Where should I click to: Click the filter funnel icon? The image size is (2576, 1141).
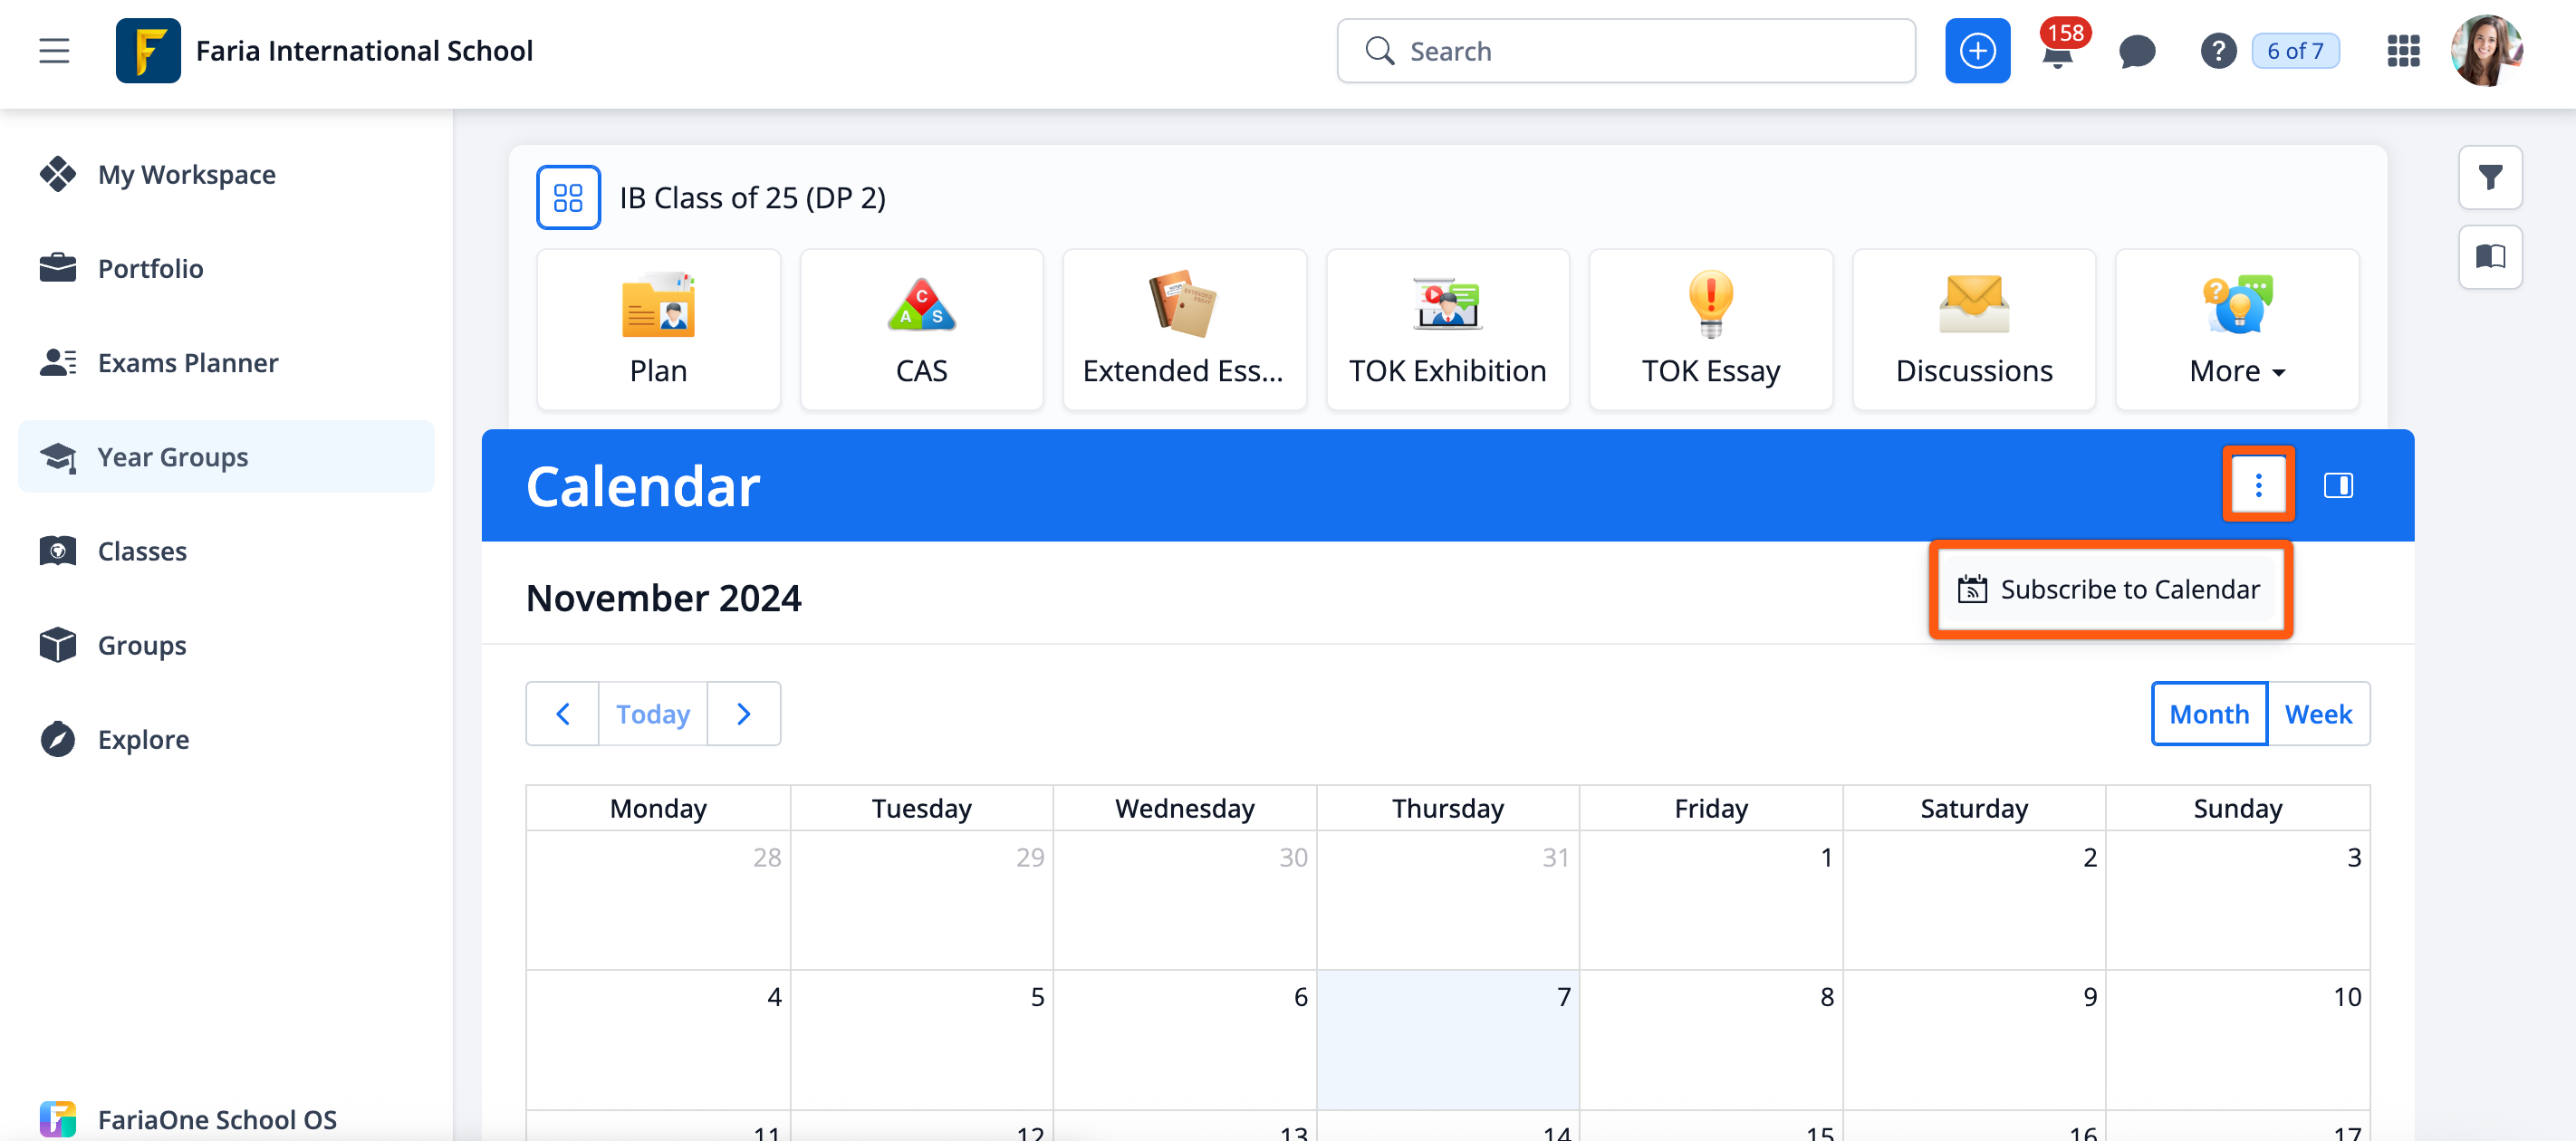click(2489, 178)
